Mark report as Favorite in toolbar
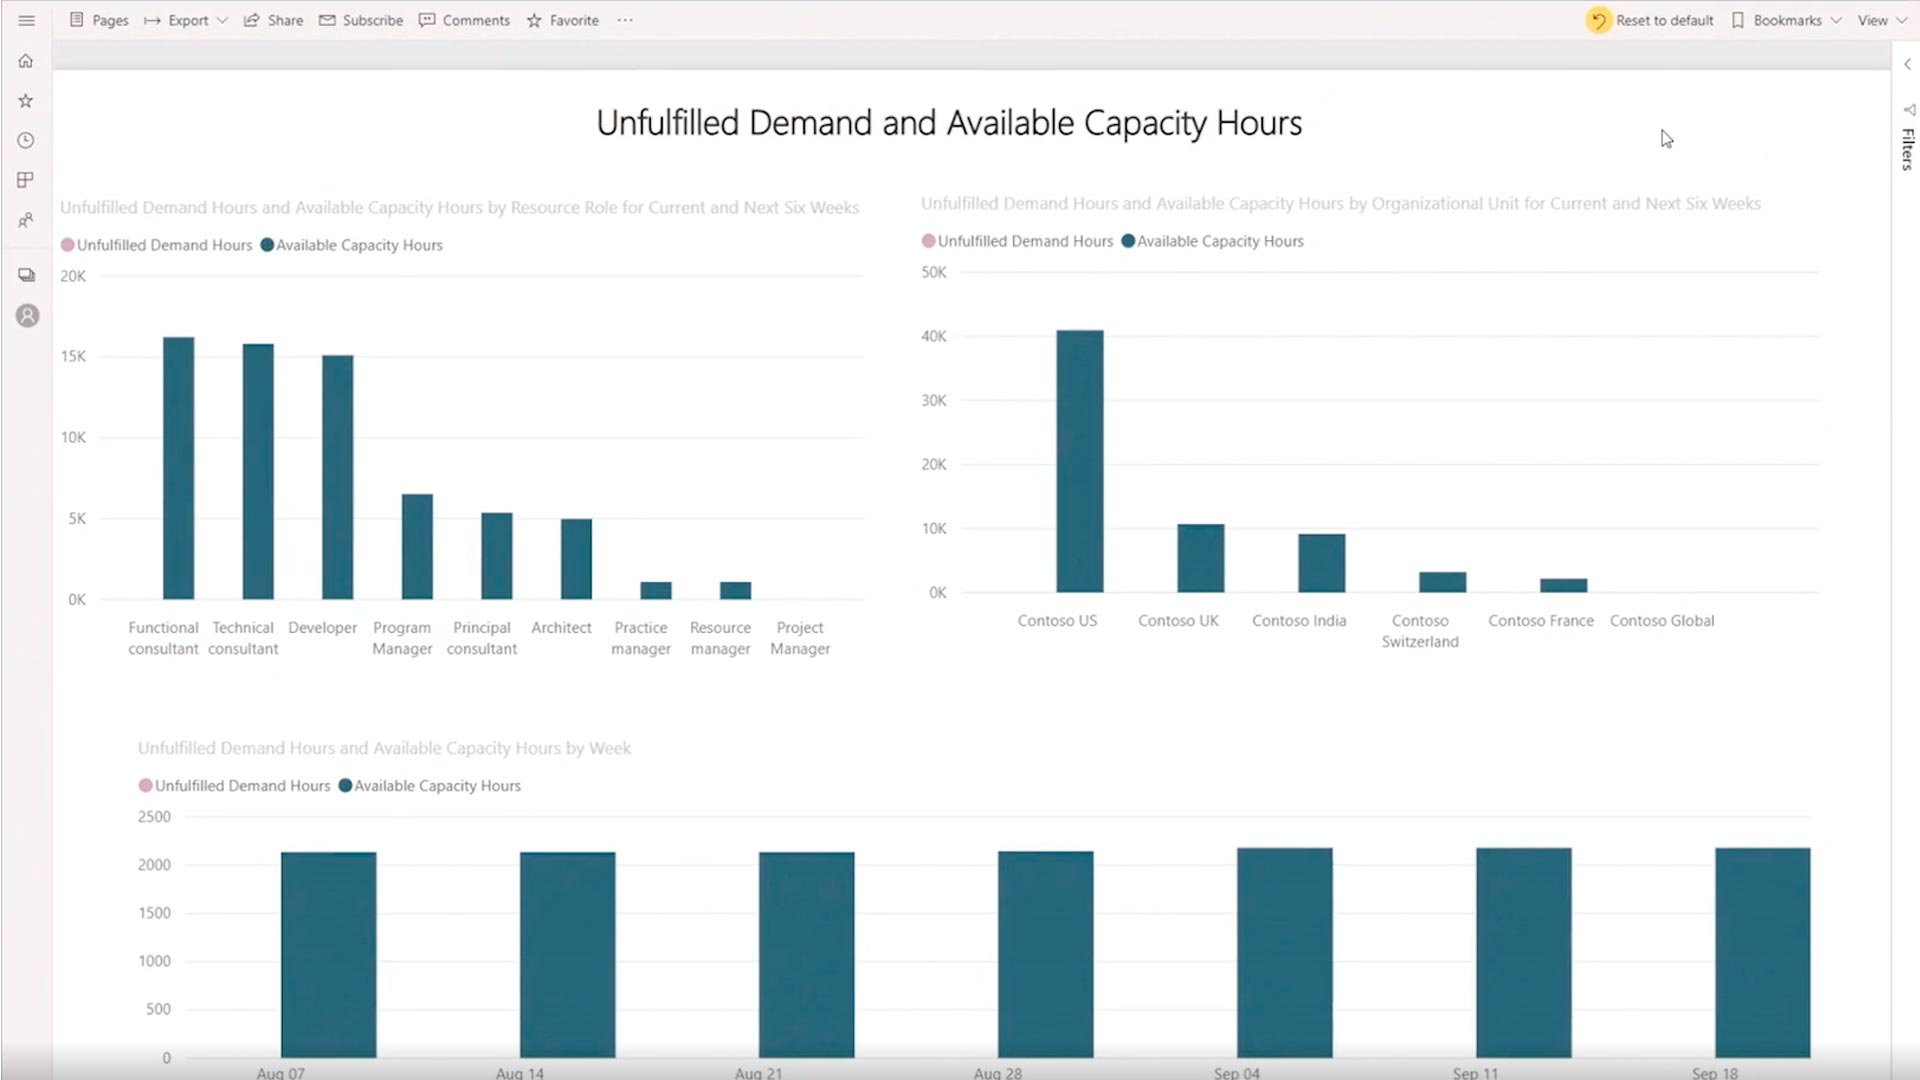Image resolution: width=1920 pixels, height=1080 pixels. pyautogui.click(x=563, y=20)
